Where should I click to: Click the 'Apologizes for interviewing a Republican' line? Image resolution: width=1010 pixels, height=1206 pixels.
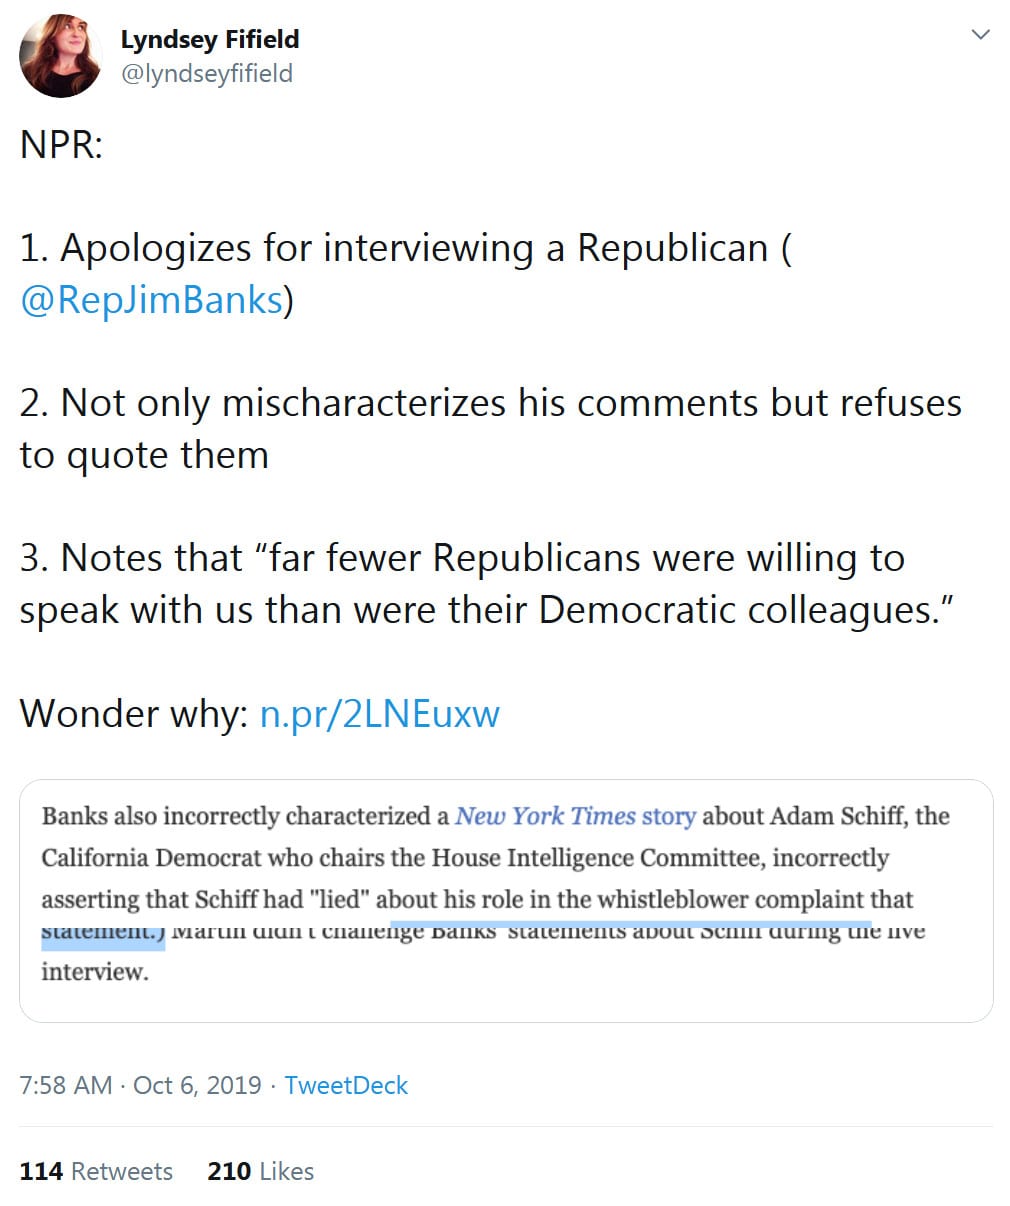(400, 248)
